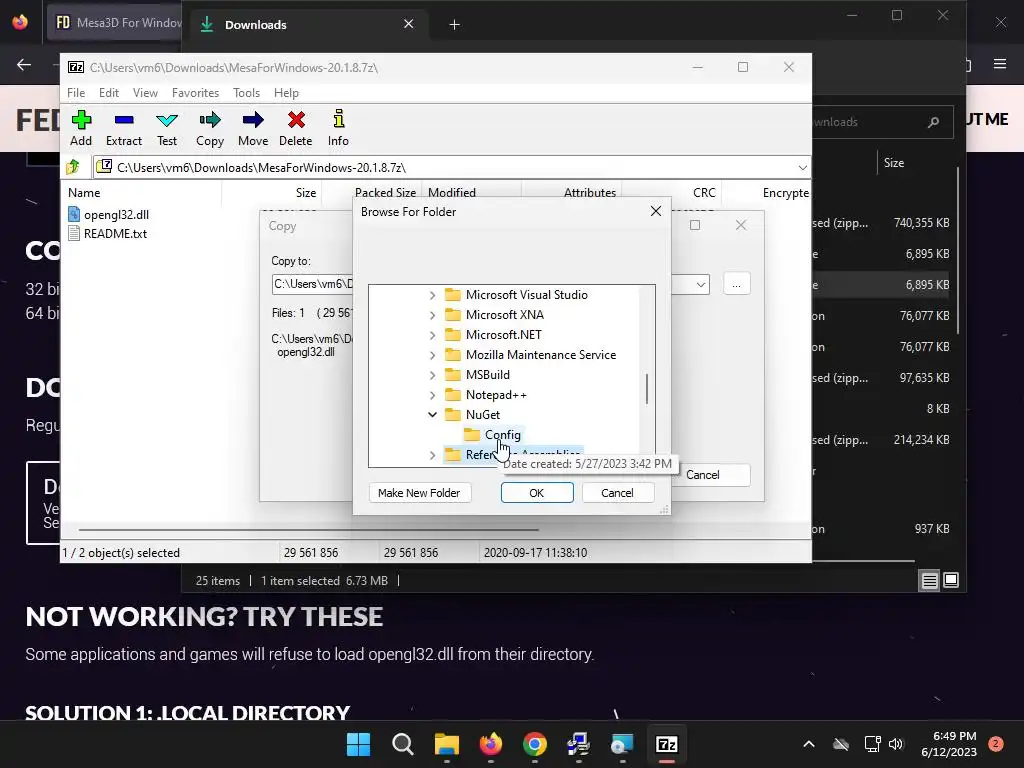Open the Firefox hamburger menu

pos(1000,63)
